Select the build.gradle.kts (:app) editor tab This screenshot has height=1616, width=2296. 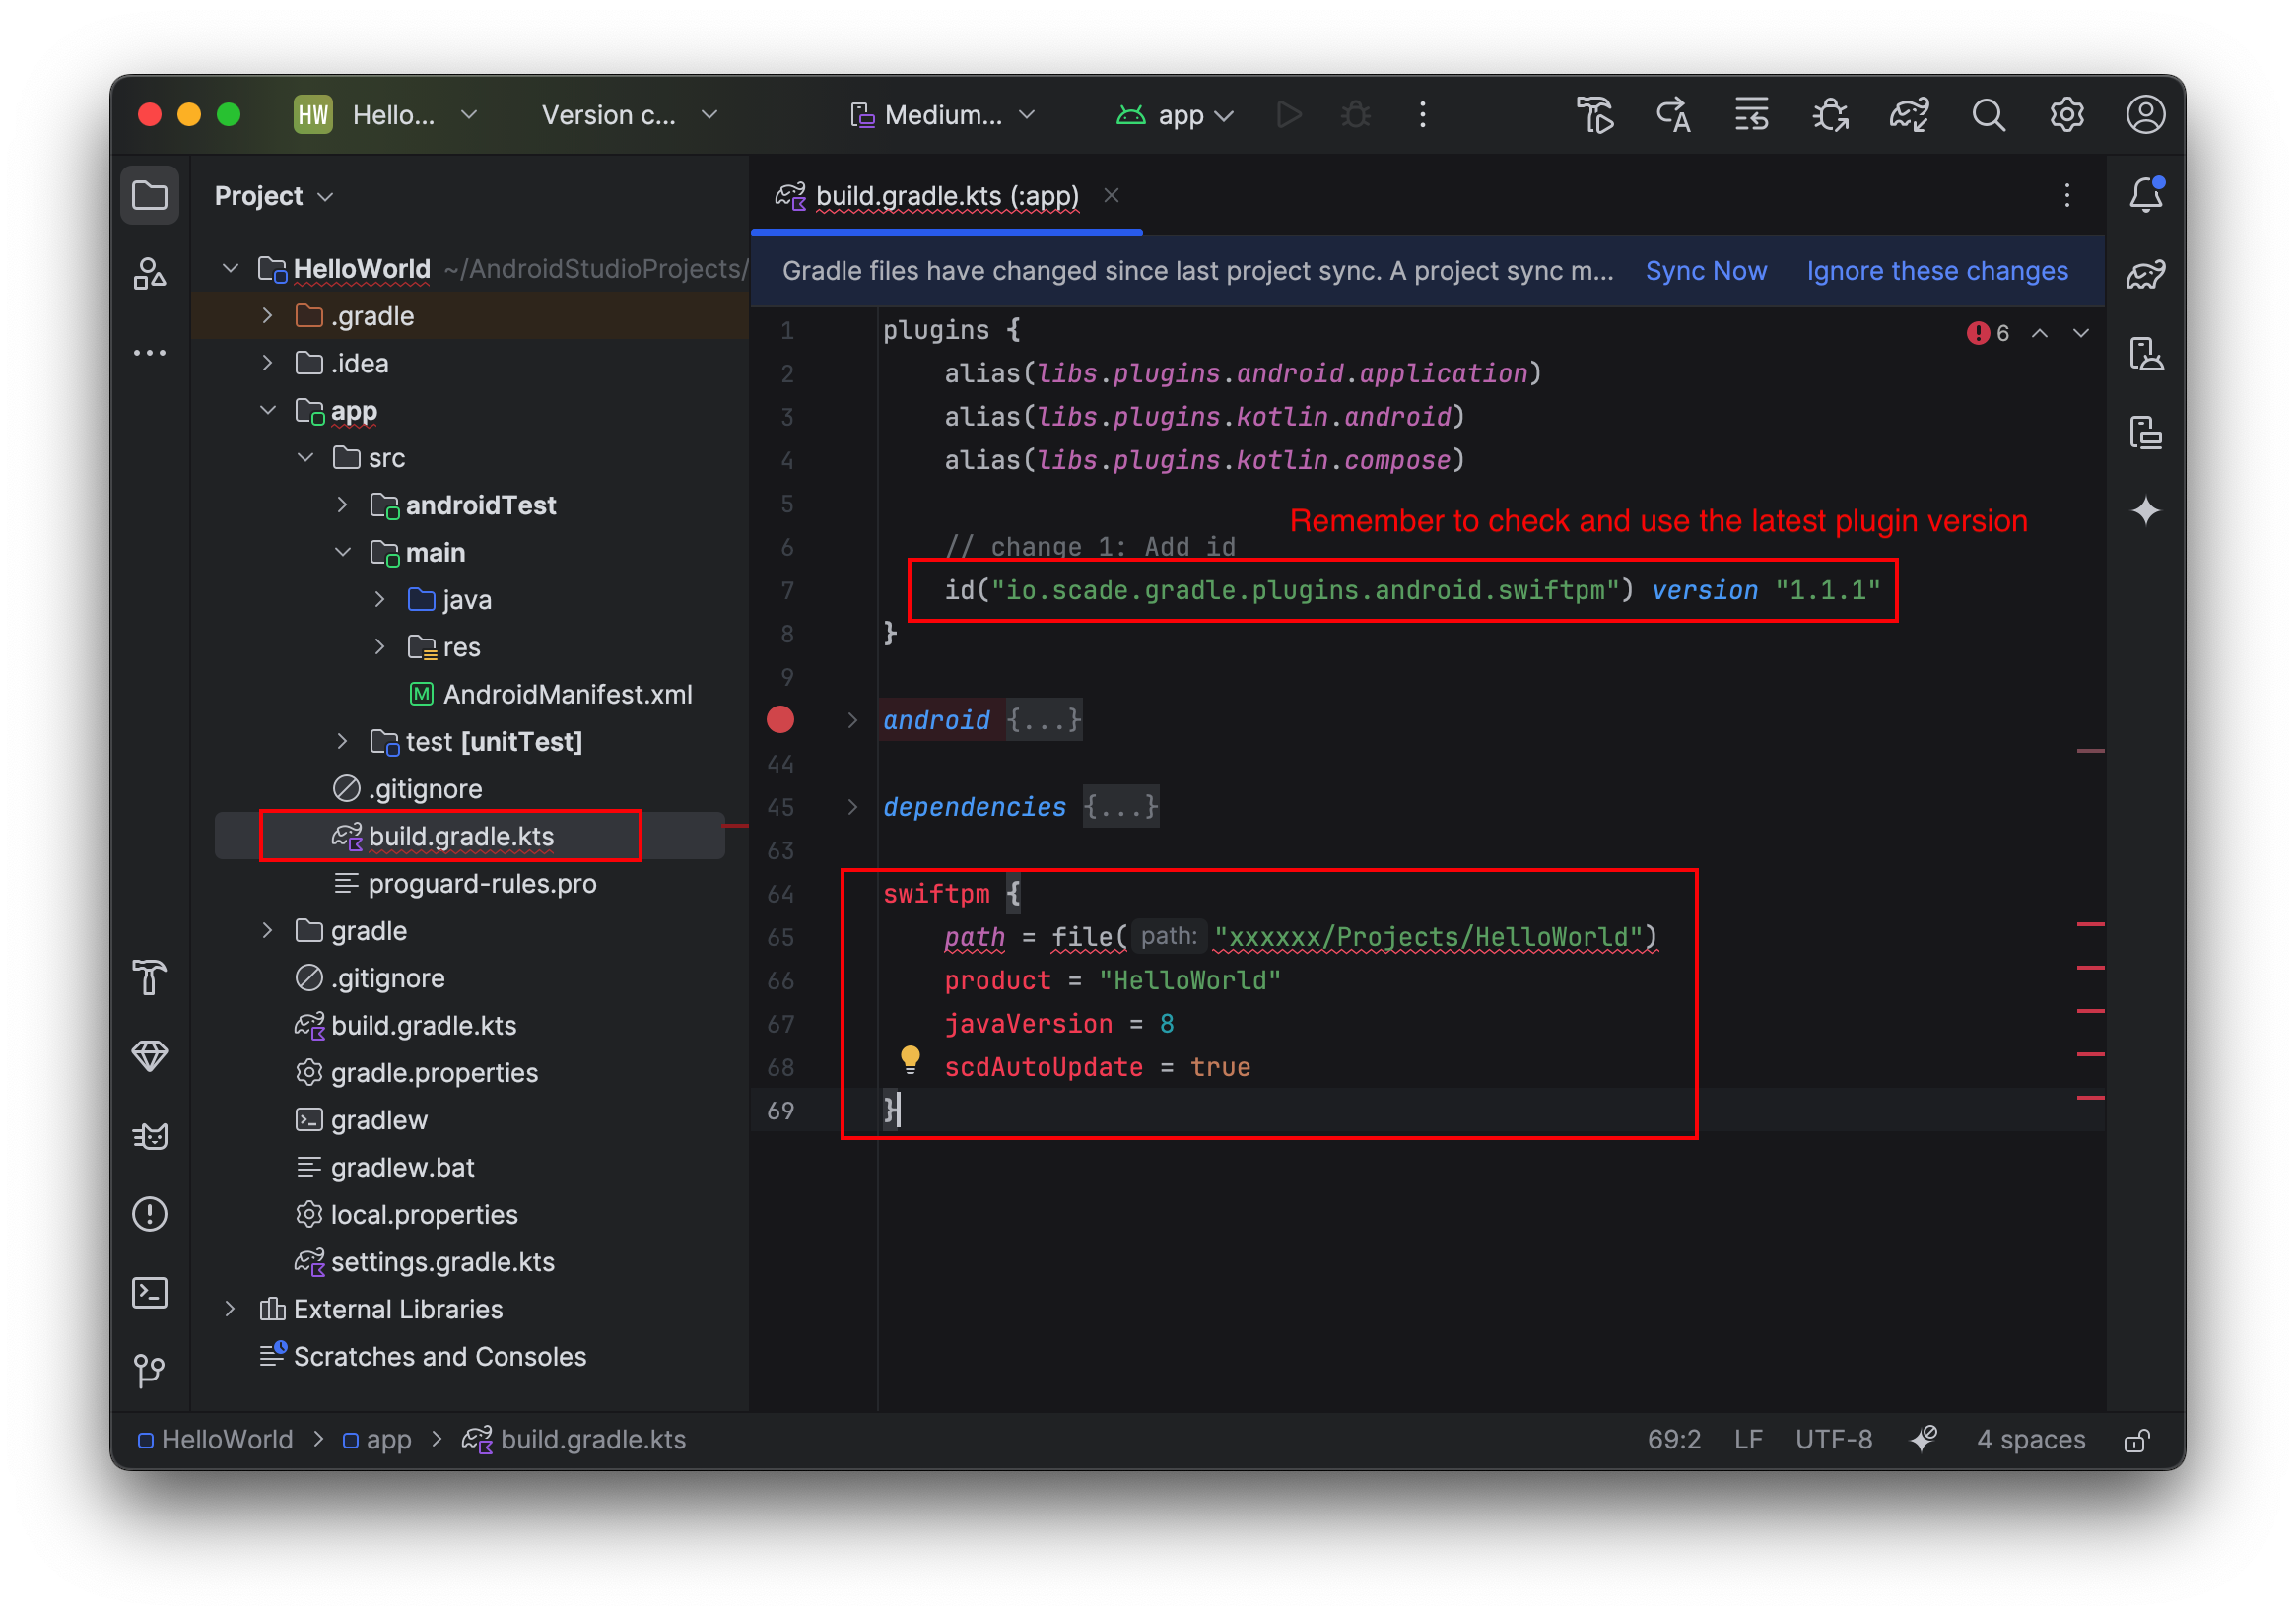point(946,196)
